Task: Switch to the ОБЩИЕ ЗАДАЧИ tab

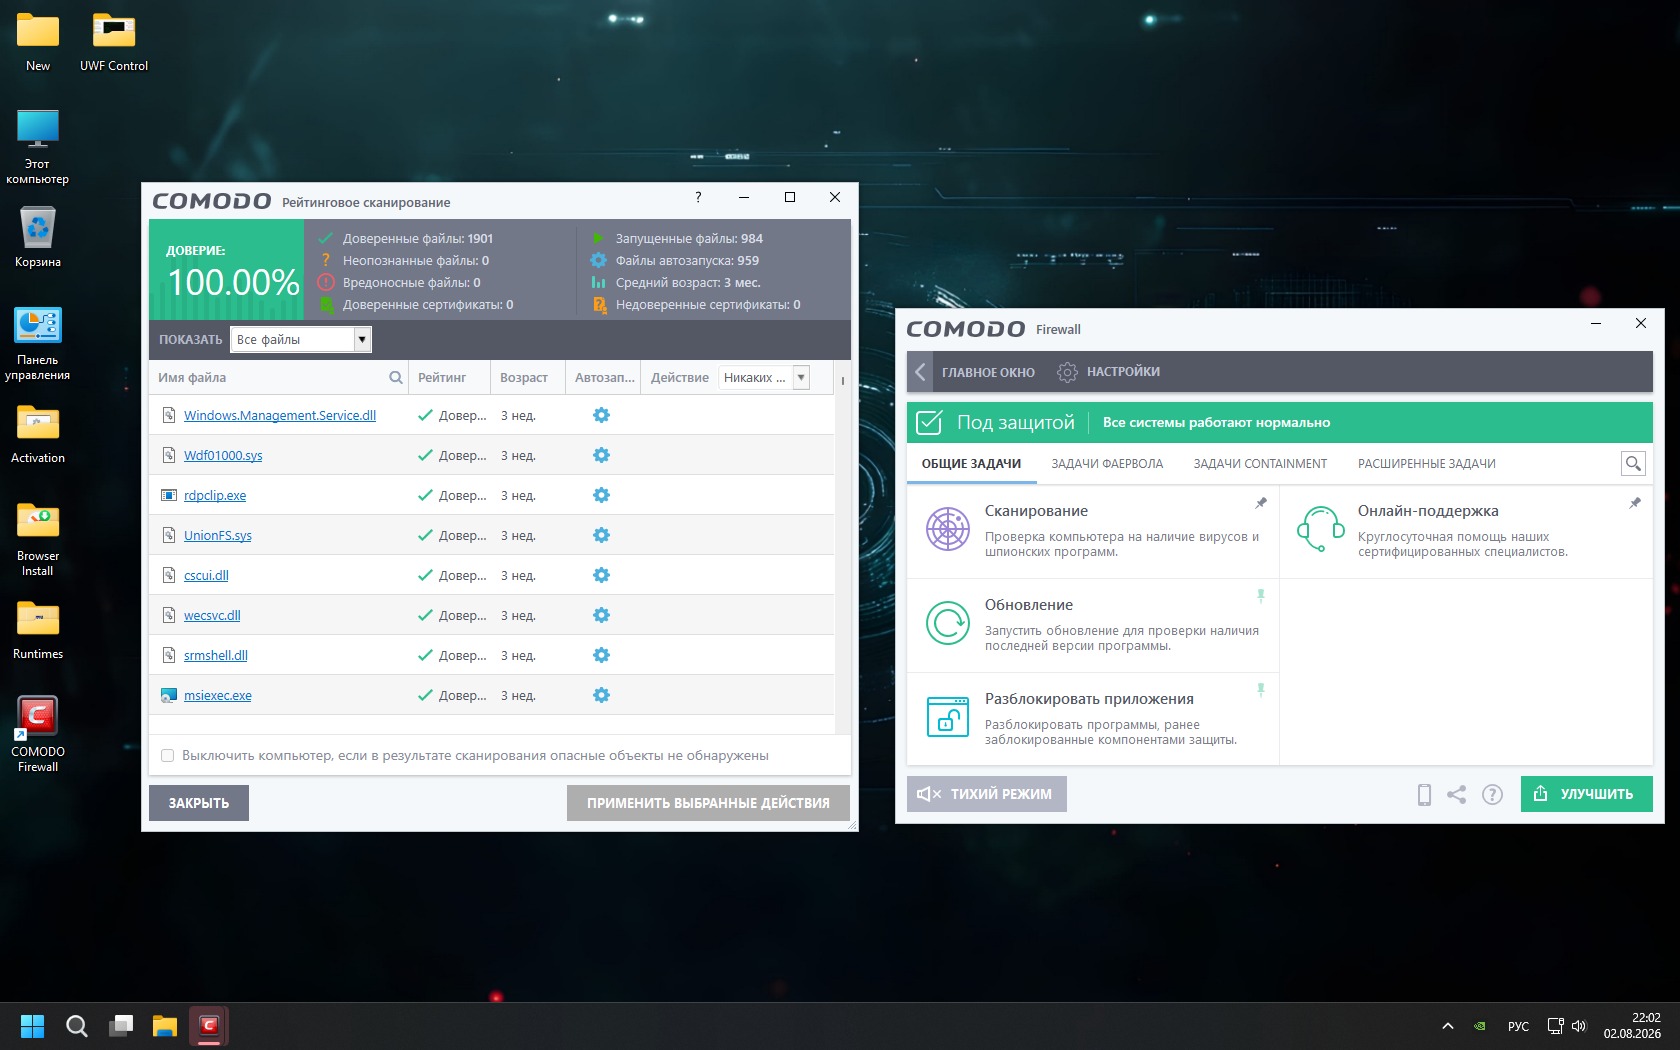Action: pyautogui.click(x=971, y=464)
